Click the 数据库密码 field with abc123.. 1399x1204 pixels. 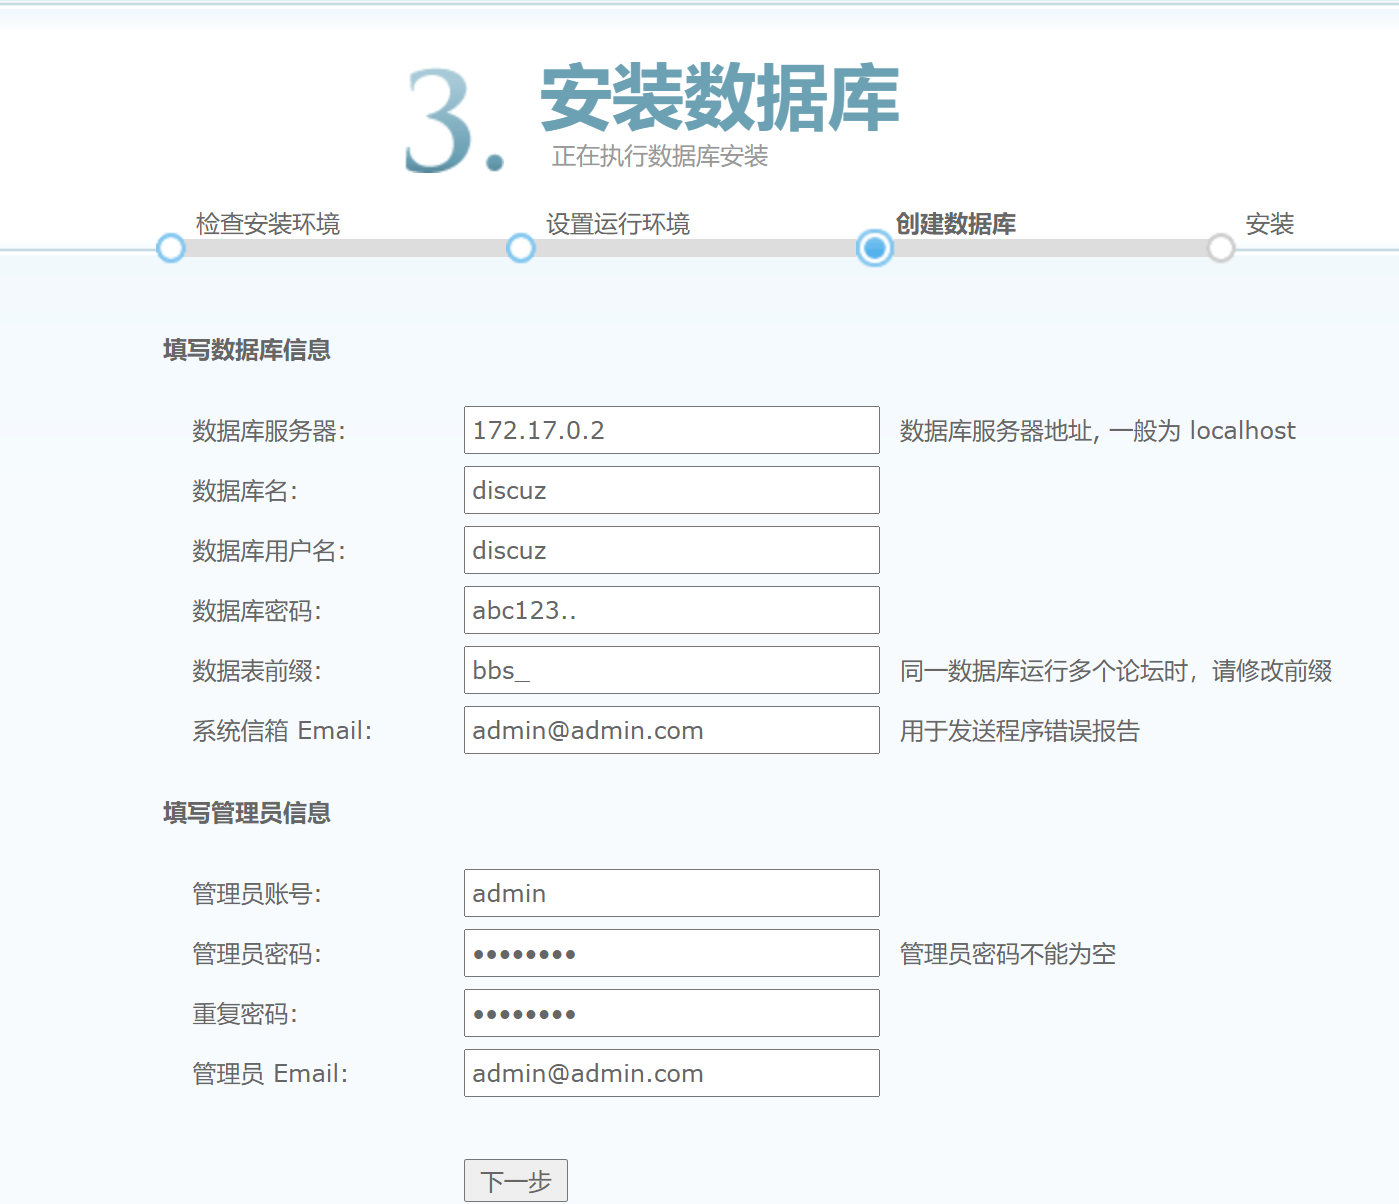click(x=672, y=610)
